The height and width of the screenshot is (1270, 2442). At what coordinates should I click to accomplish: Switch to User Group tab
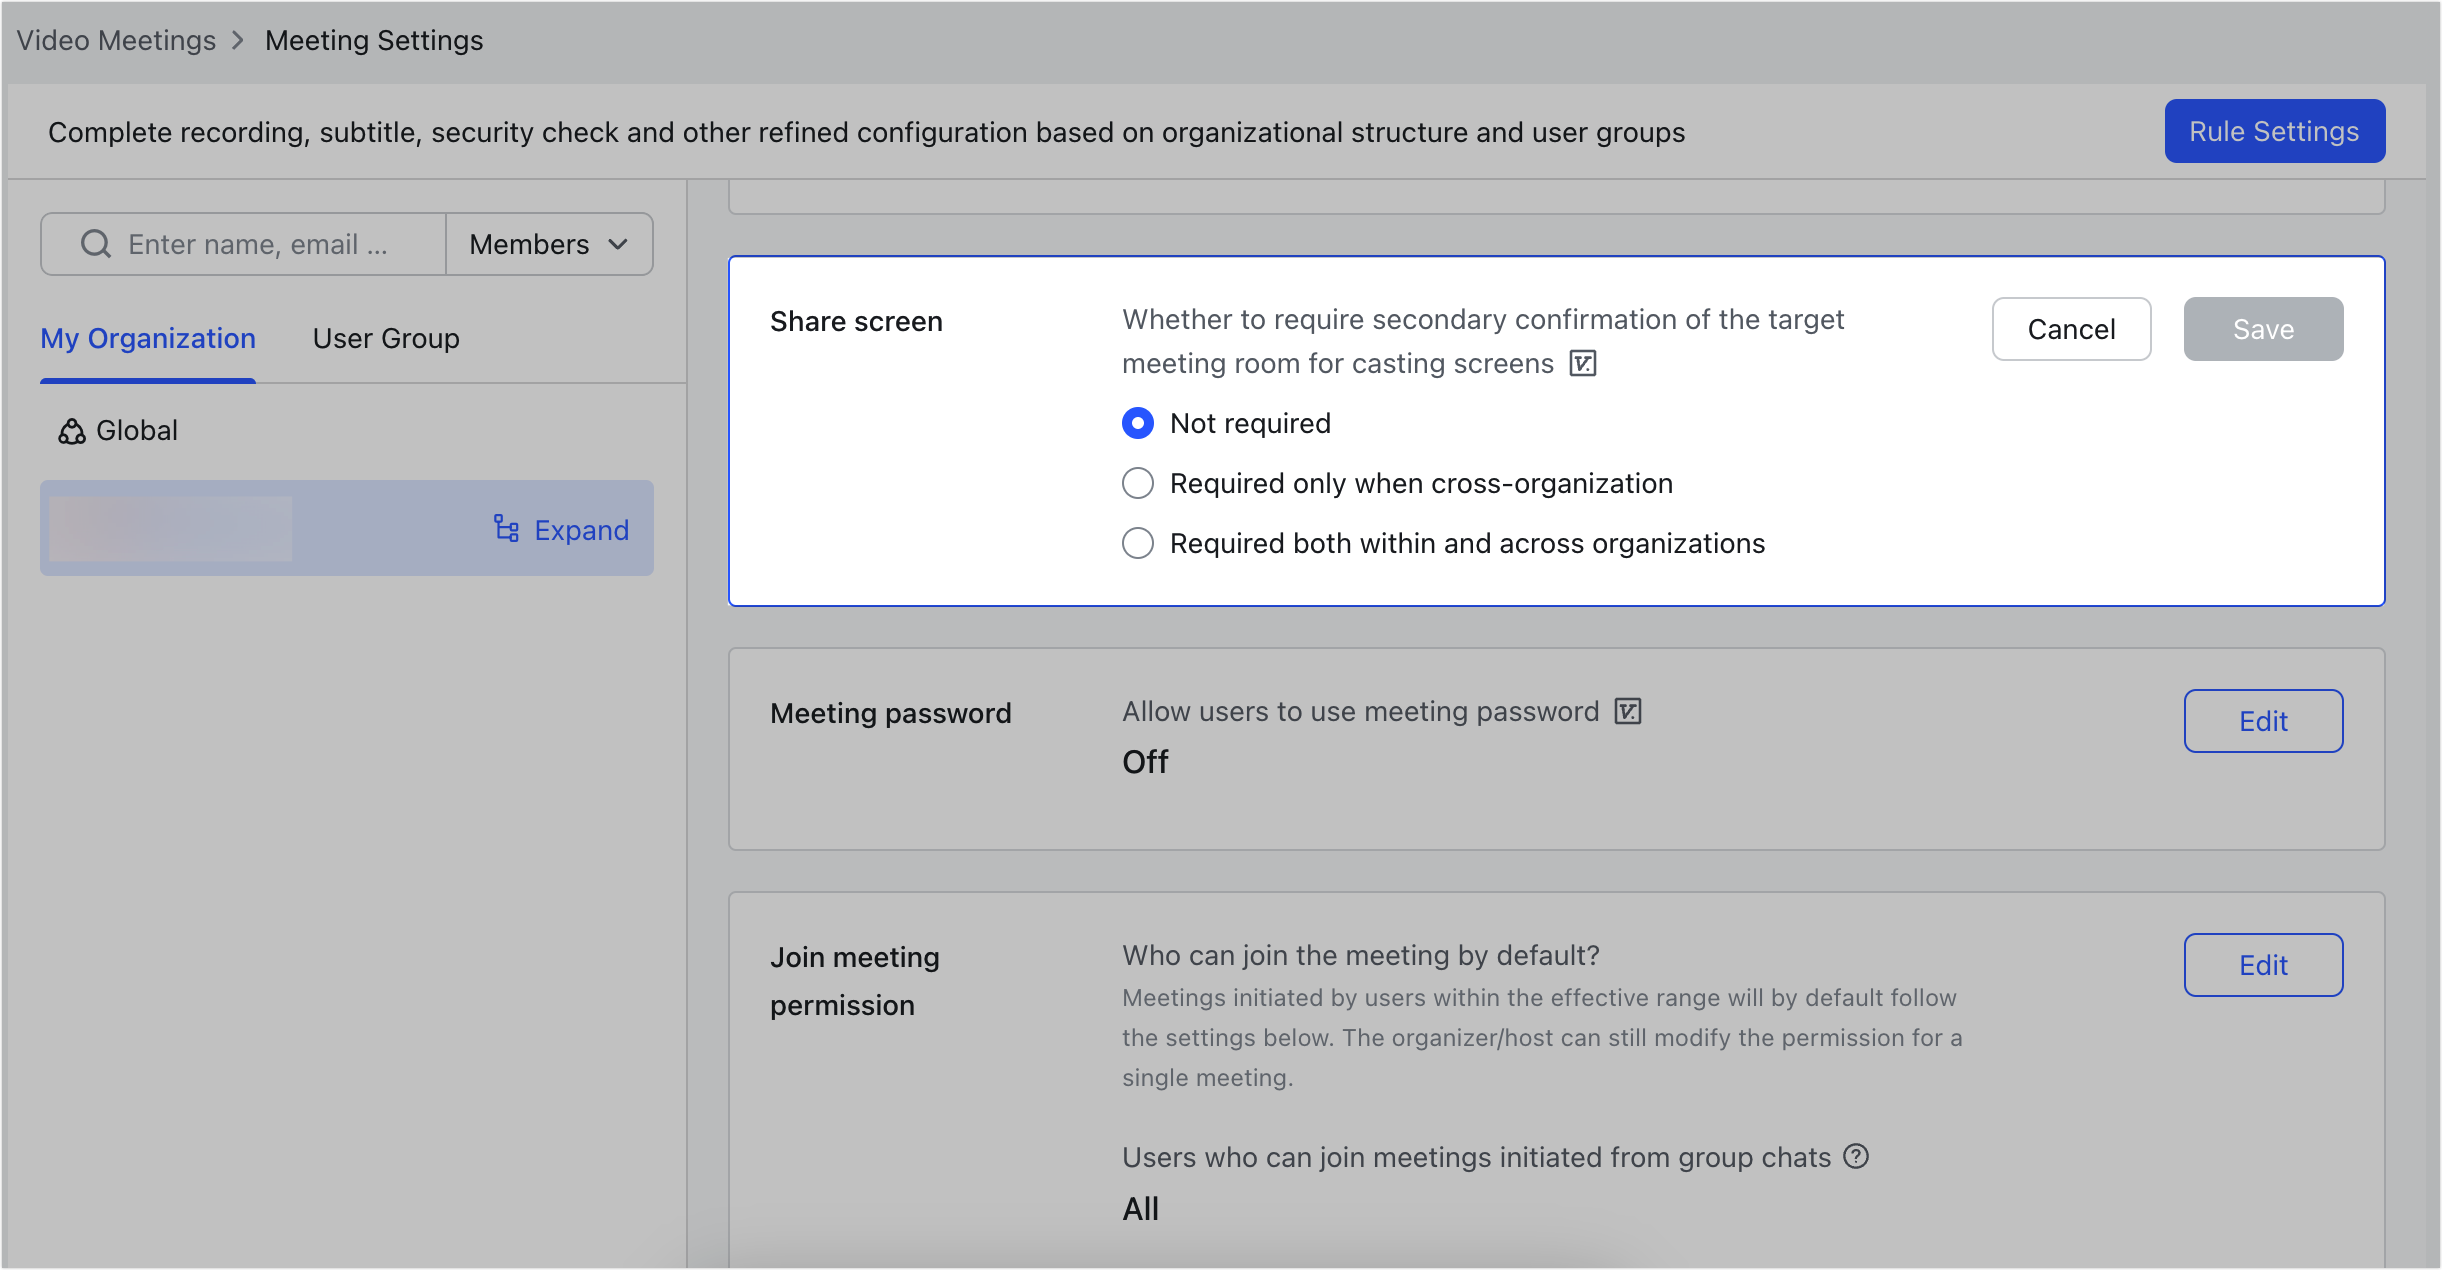[x=386, y=338]
